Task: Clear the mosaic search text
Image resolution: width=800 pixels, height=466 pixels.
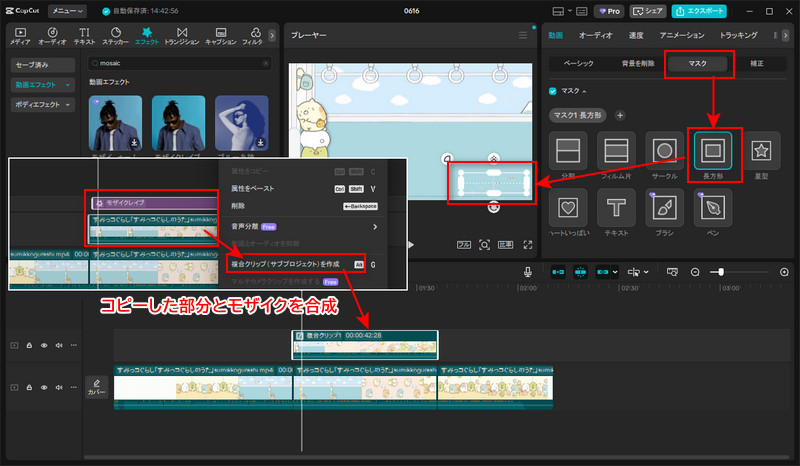Action: coord(266,63)
